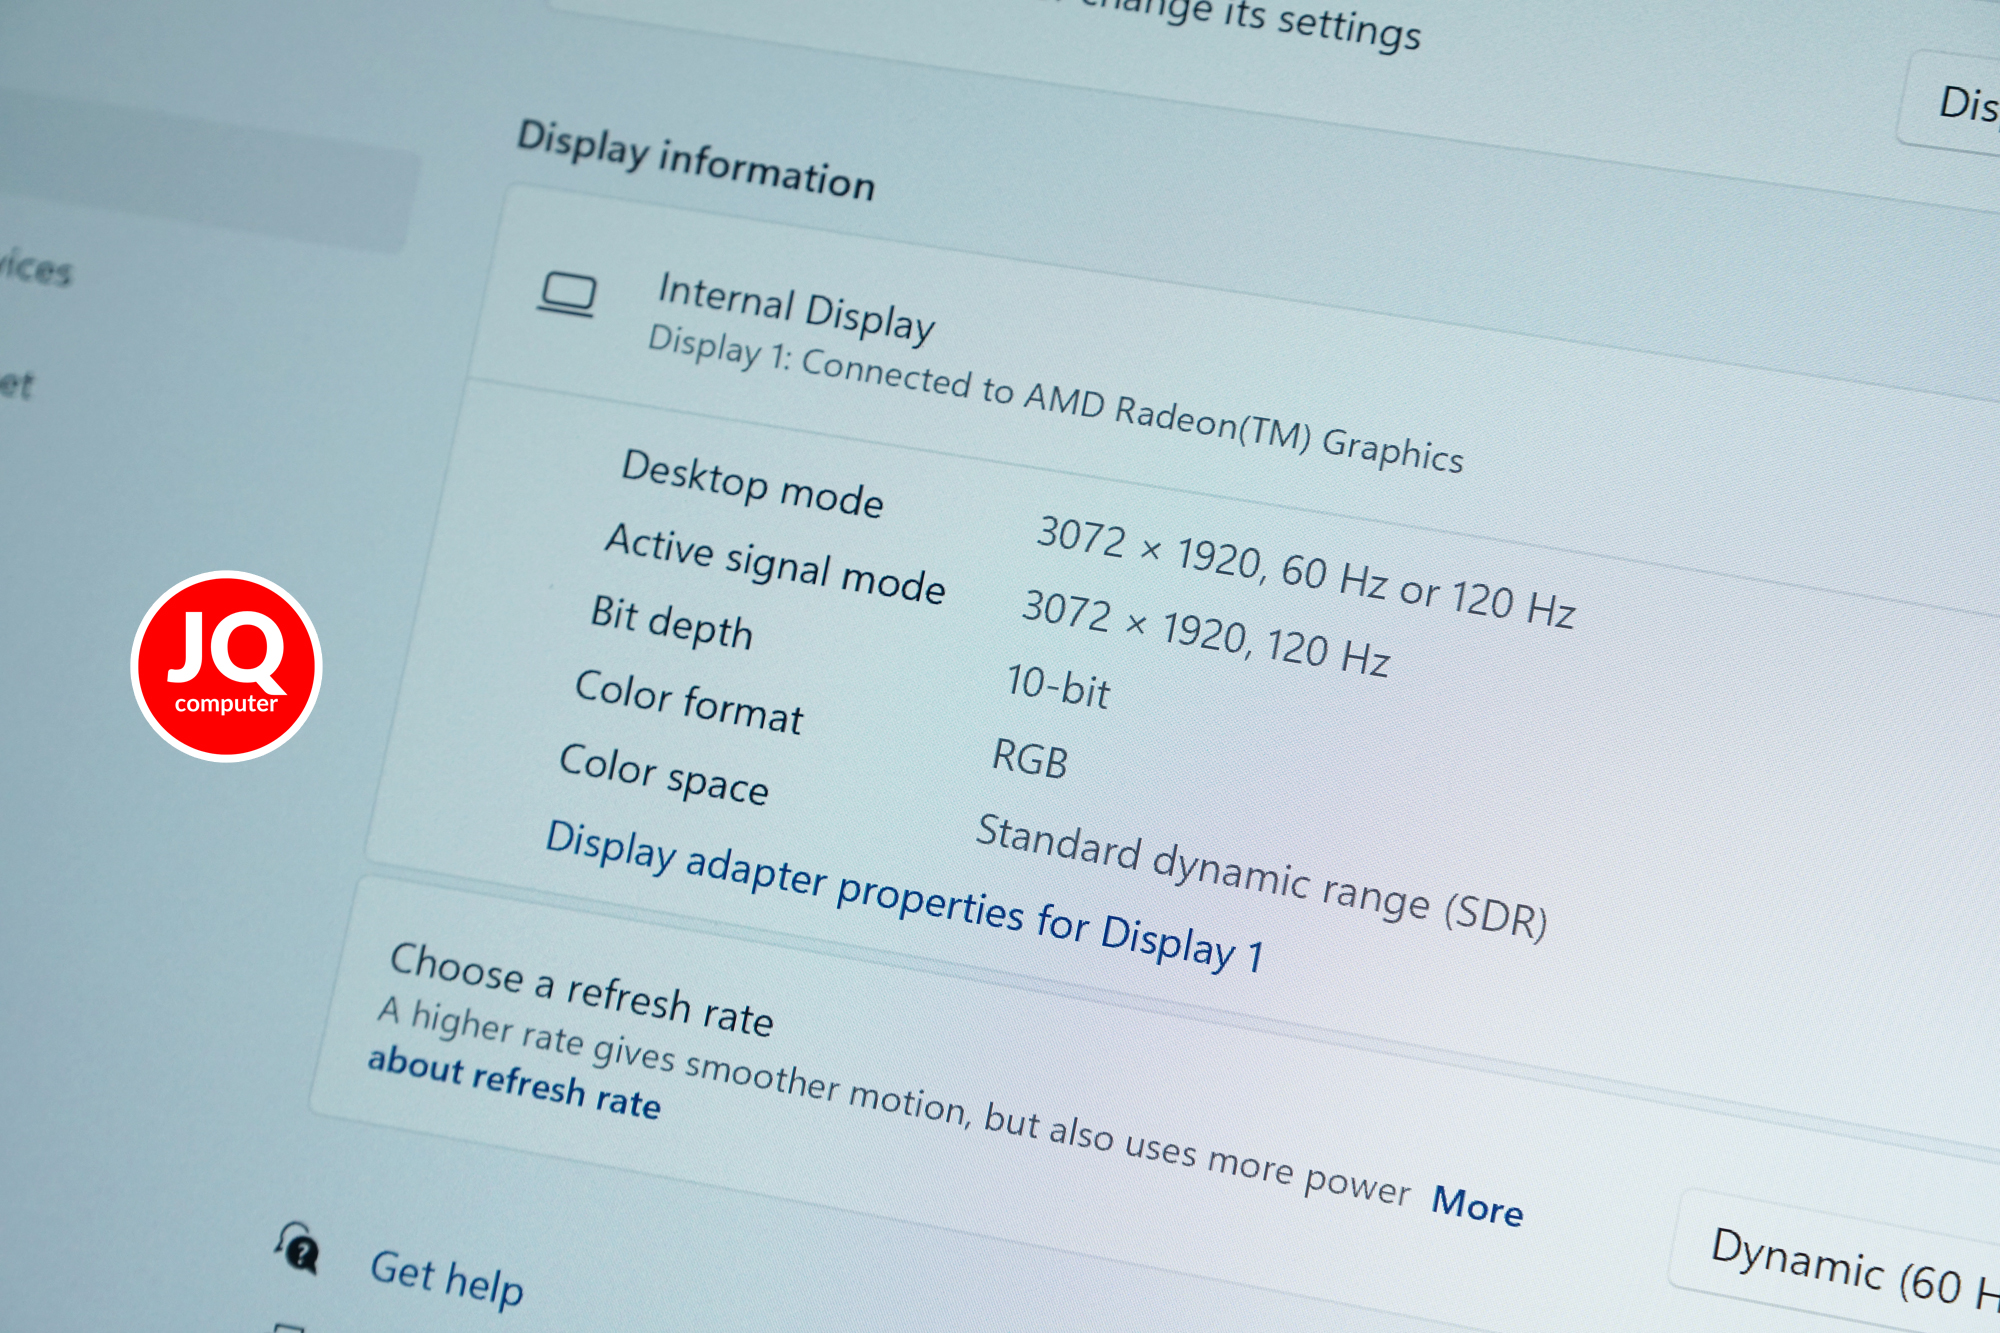Click 'Display 1: Connected to AMD Radeon(TM) Graphics'
The width and height of the screenshot is (2000, 1333).
(1055, 398)
